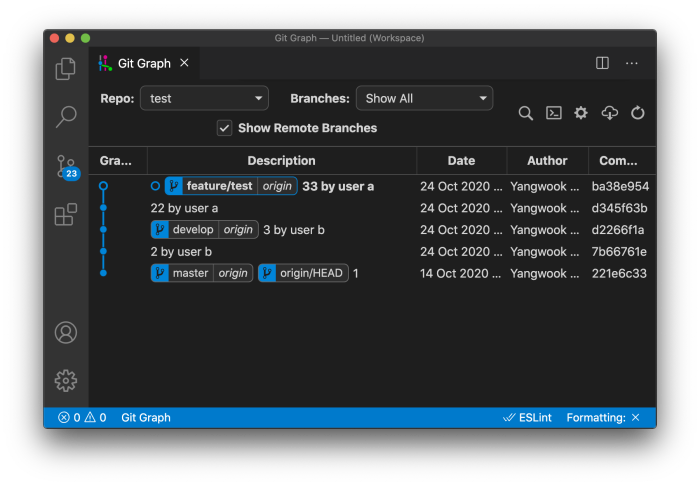The width and height of the screenshot is (700, 486).
Task: Click the HEAD circle before feature/test label
Action: (155, 186)
